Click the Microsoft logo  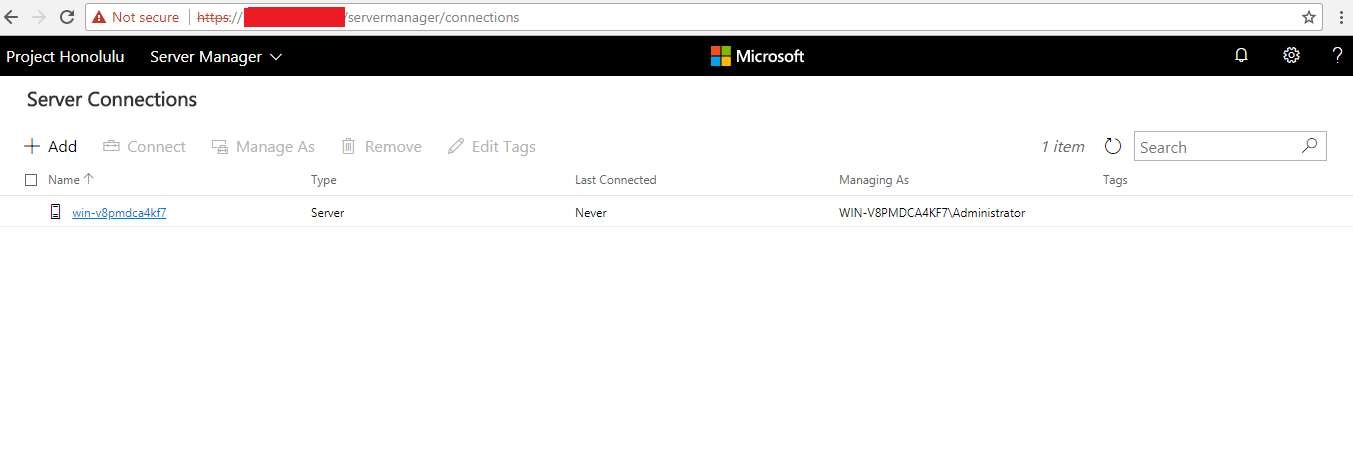click(x=757, y=56)
